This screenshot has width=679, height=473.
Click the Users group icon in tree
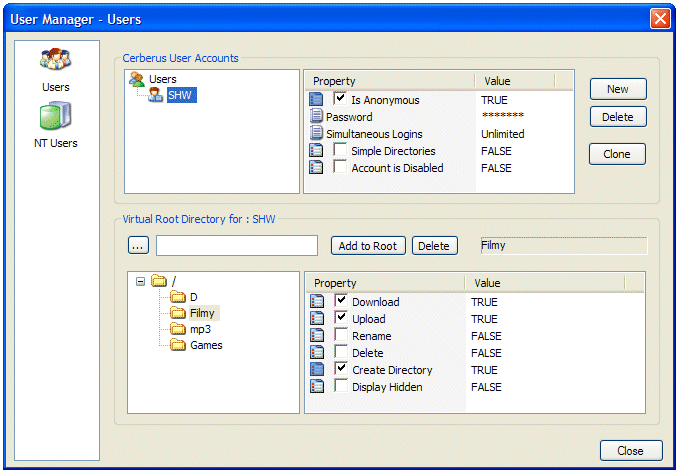[137, 79]
